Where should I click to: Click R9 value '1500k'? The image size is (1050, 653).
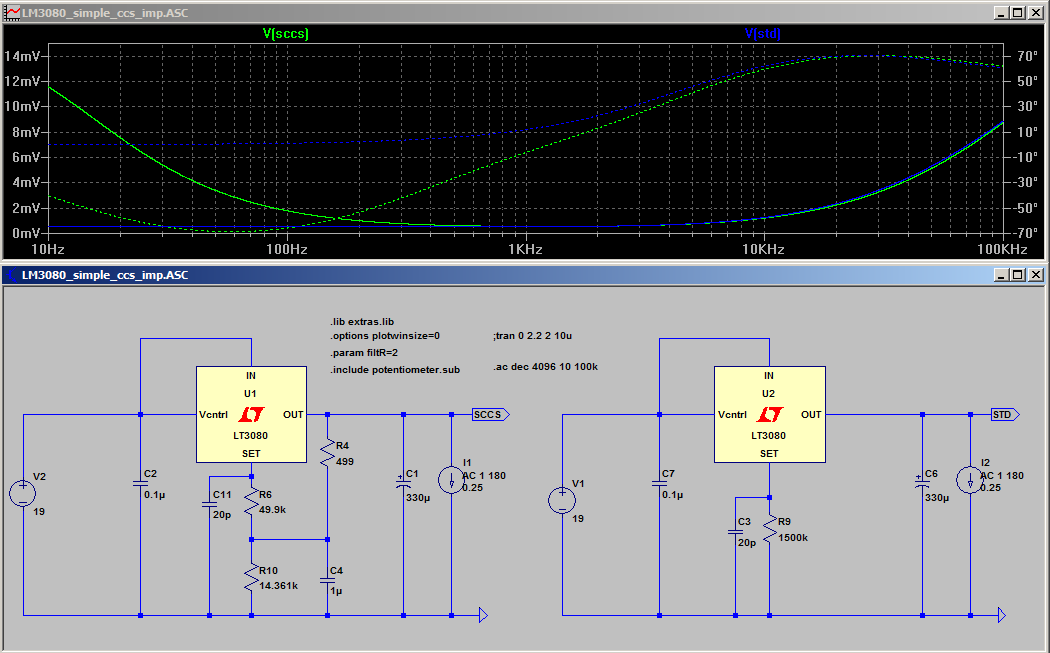tap(793, 538)
